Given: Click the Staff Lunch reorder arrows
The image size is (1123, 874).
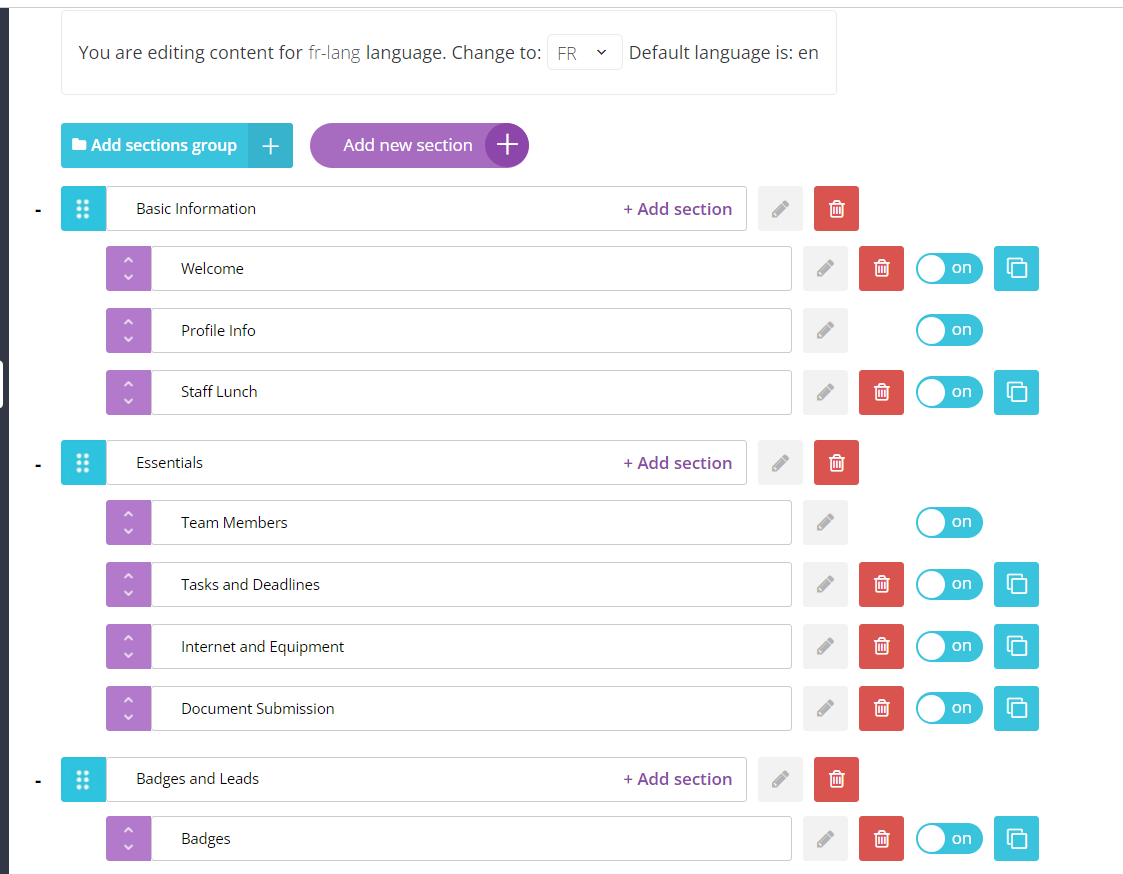Looking at the screenshot, I should point(128,393).
